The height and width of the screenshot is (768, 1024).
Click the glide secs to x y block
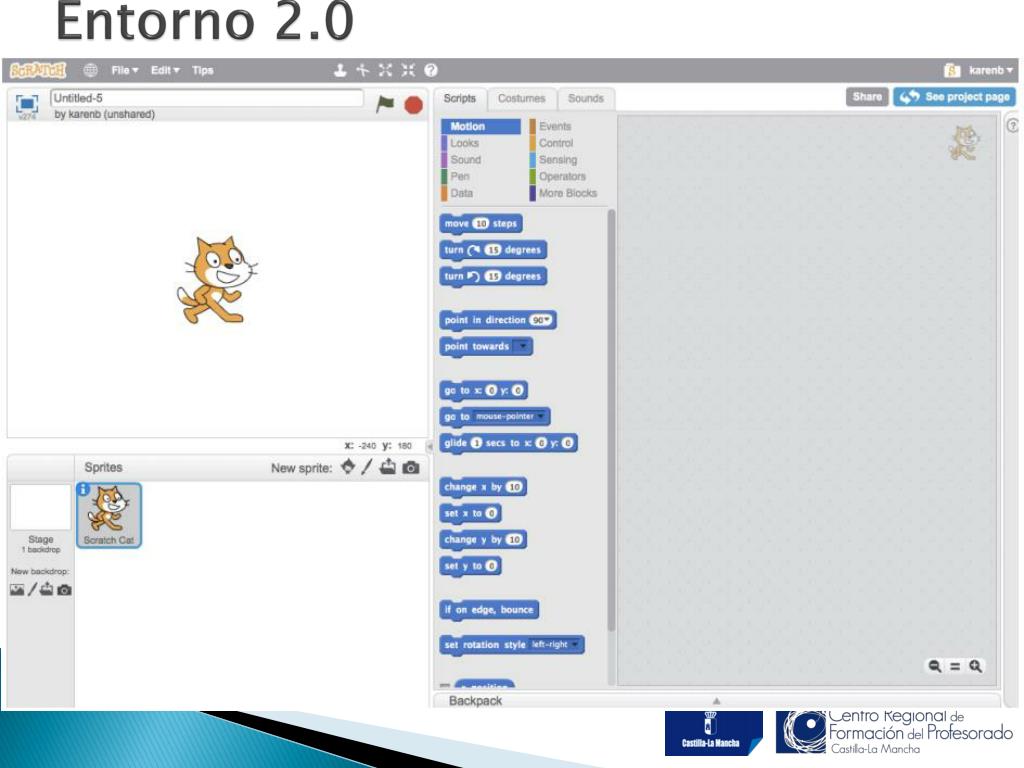[508, 443]
